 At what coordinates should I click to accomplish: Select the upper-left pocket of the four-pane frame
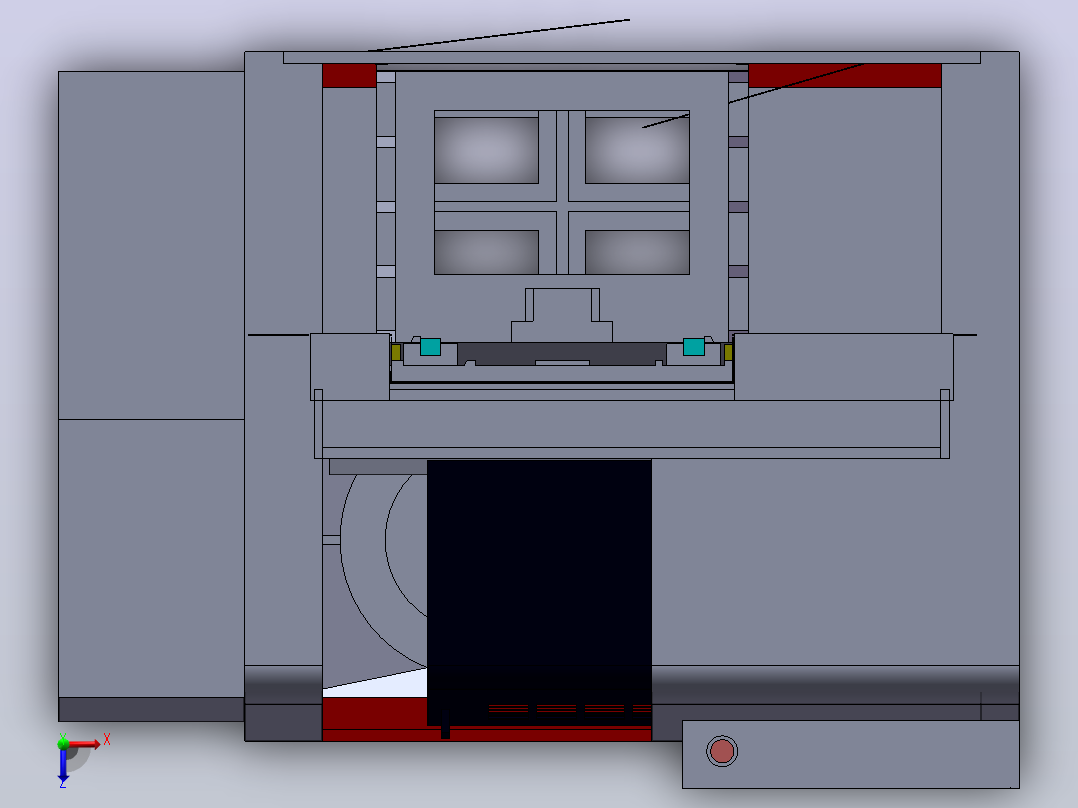coord(486,150)
